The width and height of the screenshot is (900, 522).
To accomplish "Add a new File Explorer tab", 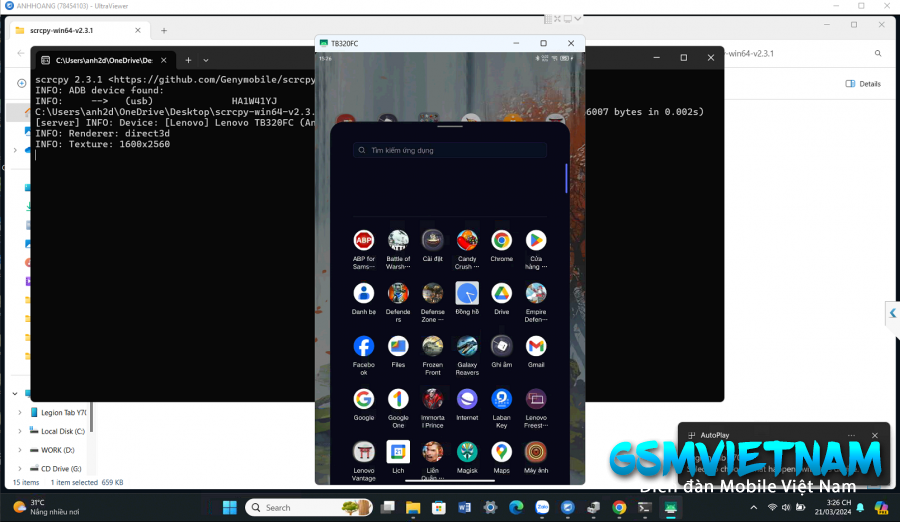I will click(x=164, y=30).
